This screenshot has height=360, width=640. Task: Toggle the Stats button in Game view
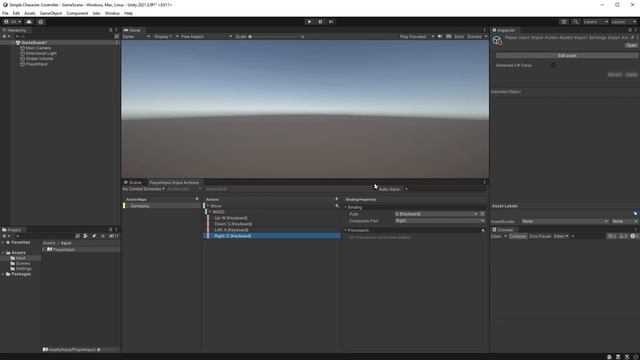(x=459, y=36)
